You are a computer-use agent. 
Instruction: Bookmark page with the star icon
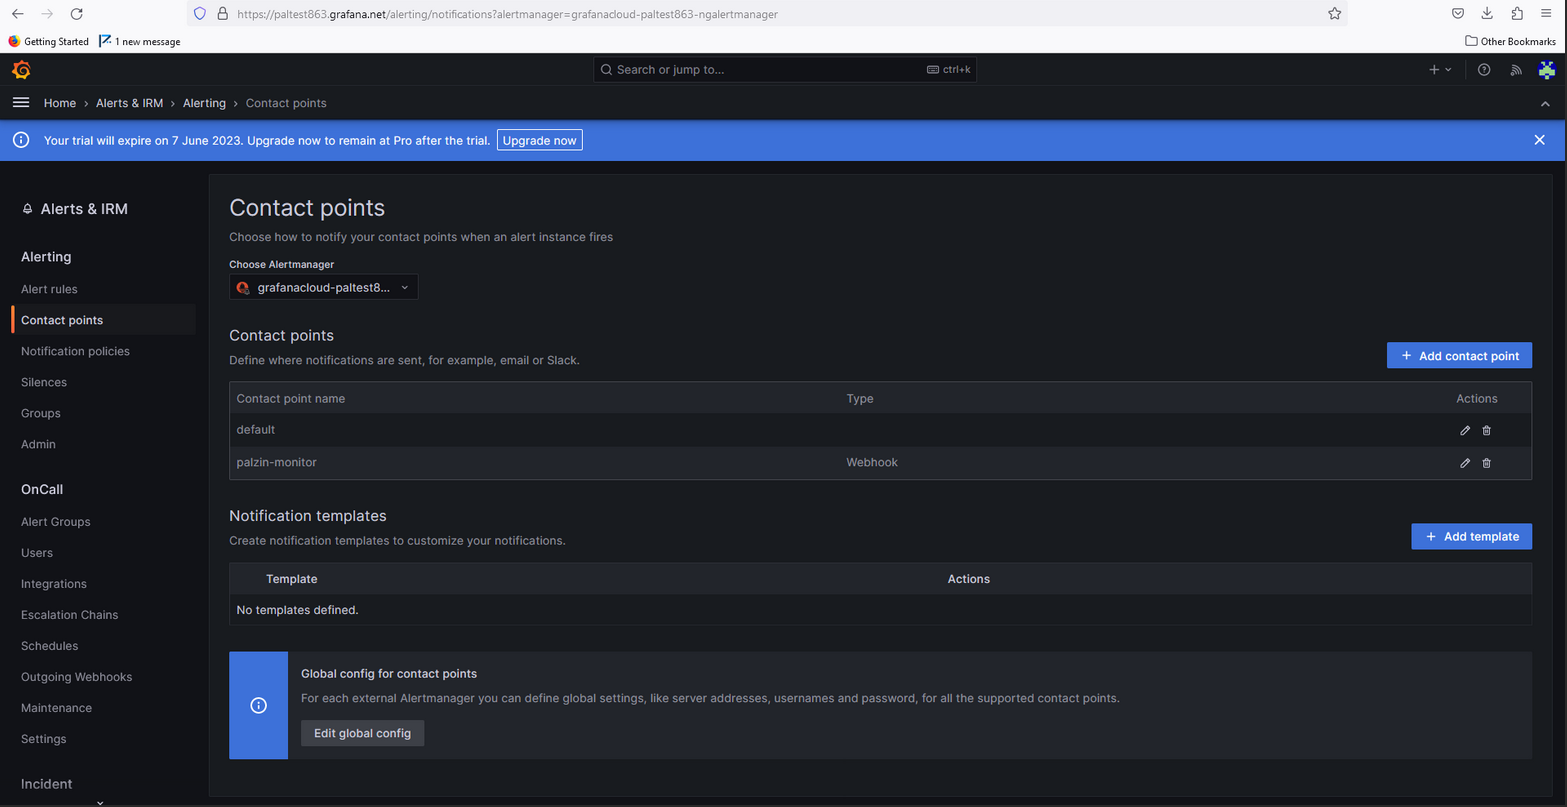point(1334,14)
